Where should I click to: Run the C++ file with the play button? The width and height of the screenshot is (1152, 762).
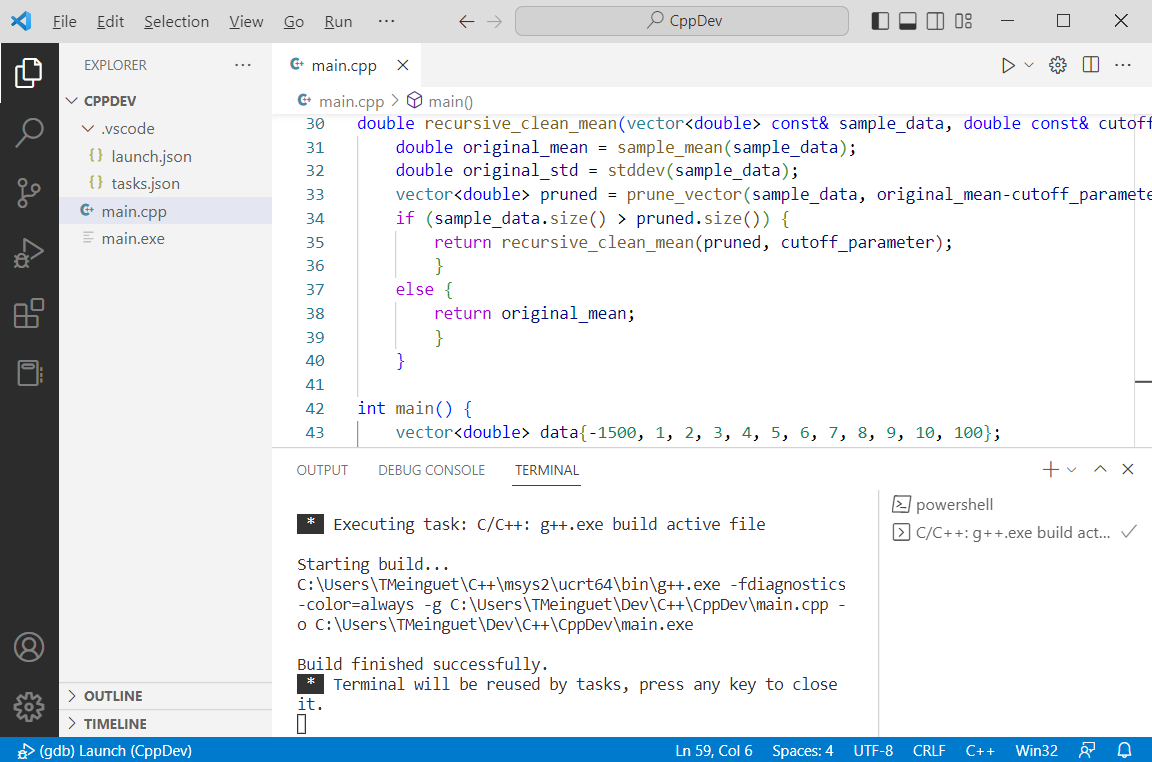coord(1010,64)
